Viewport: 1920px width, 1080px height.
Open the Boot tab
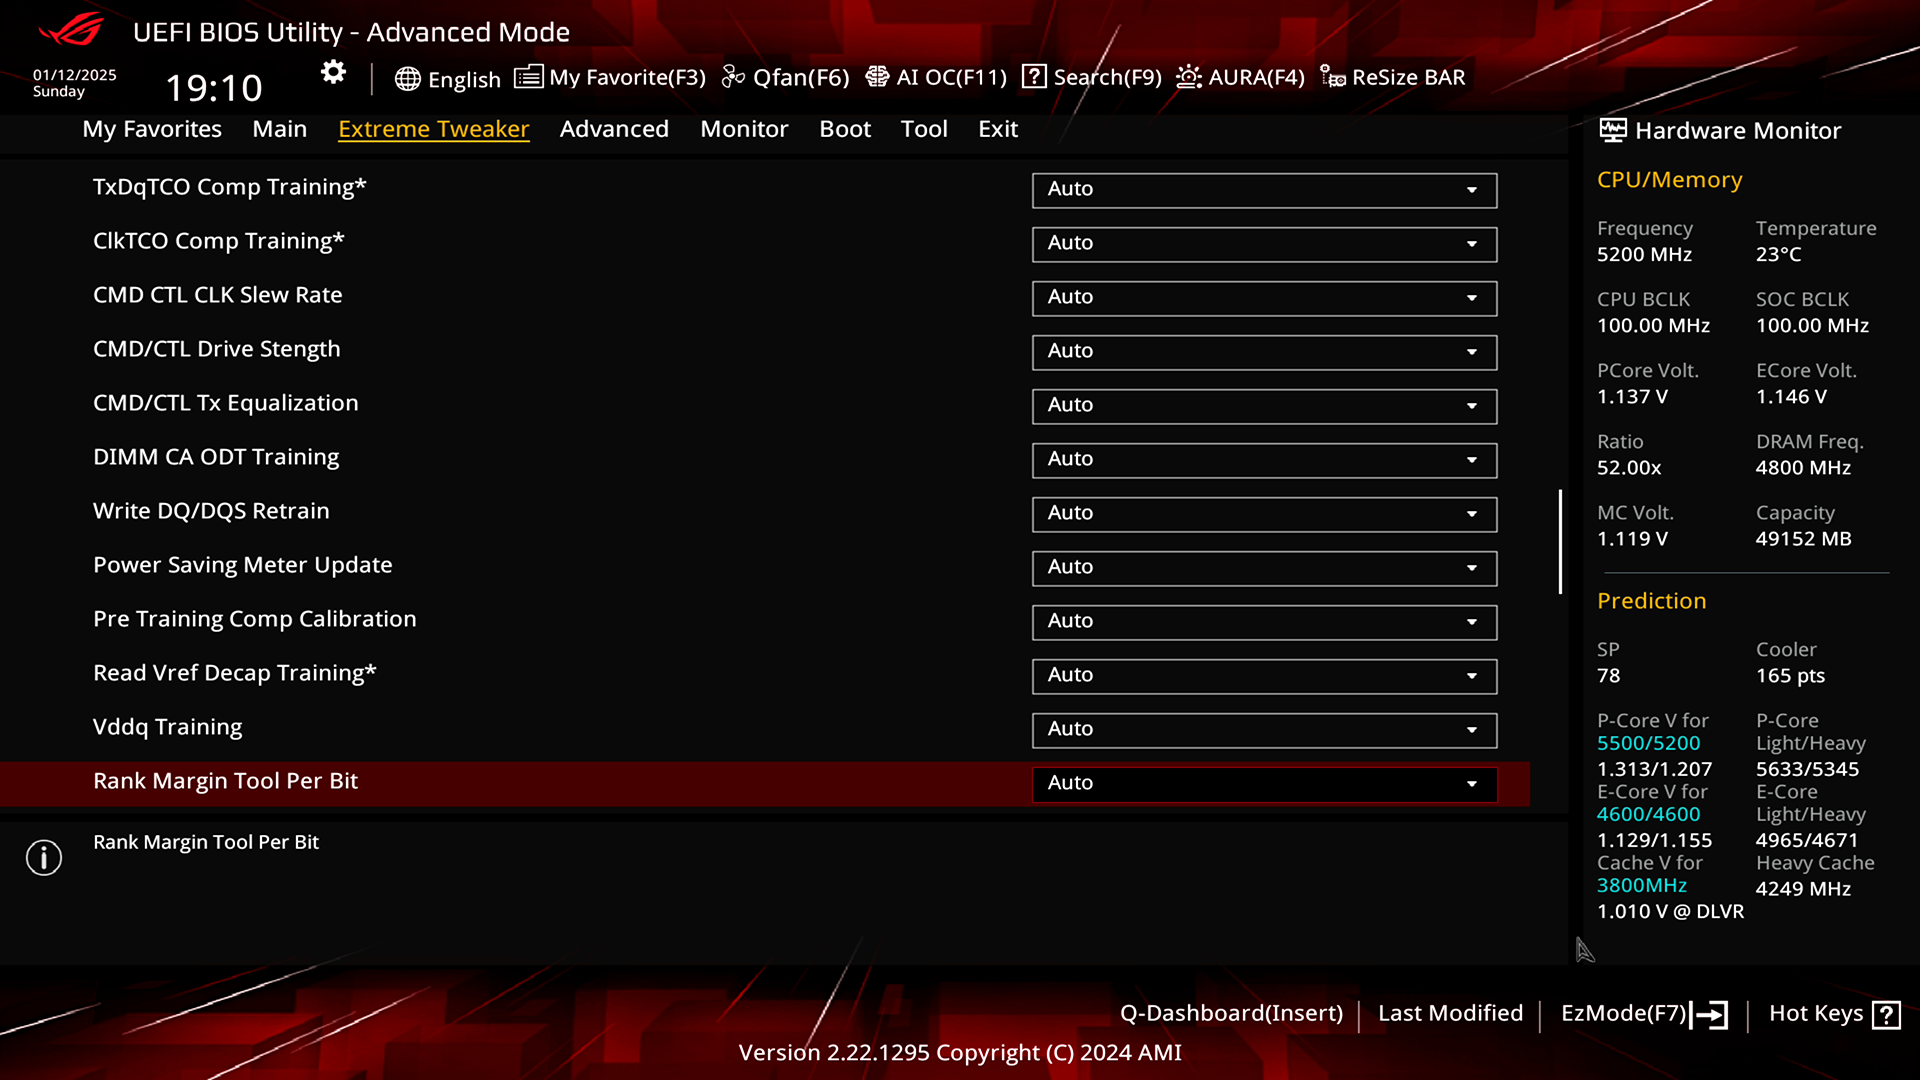[x=845, y=129]
